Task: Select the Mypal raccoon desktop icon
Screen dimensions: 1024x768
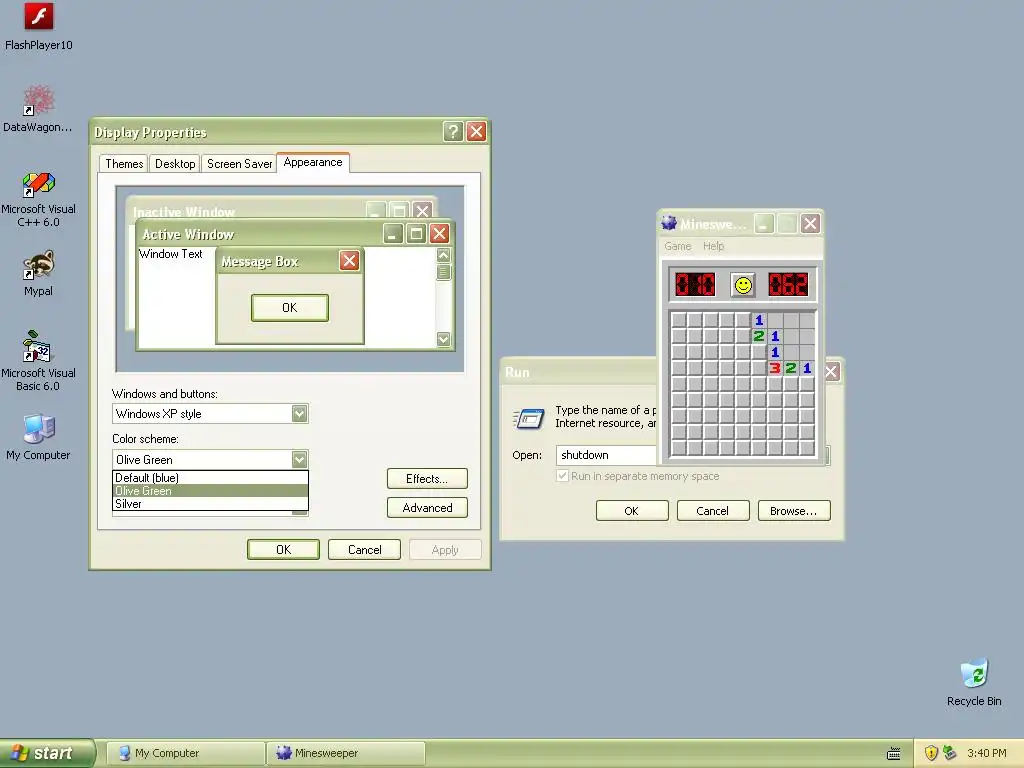Action: (39, 274)
